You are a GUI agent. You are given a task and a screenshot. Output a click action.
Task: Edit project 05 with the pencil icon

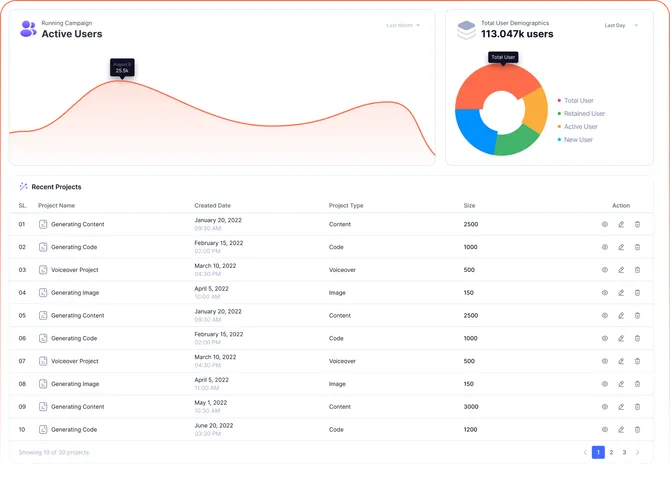(x=621, y=315)
